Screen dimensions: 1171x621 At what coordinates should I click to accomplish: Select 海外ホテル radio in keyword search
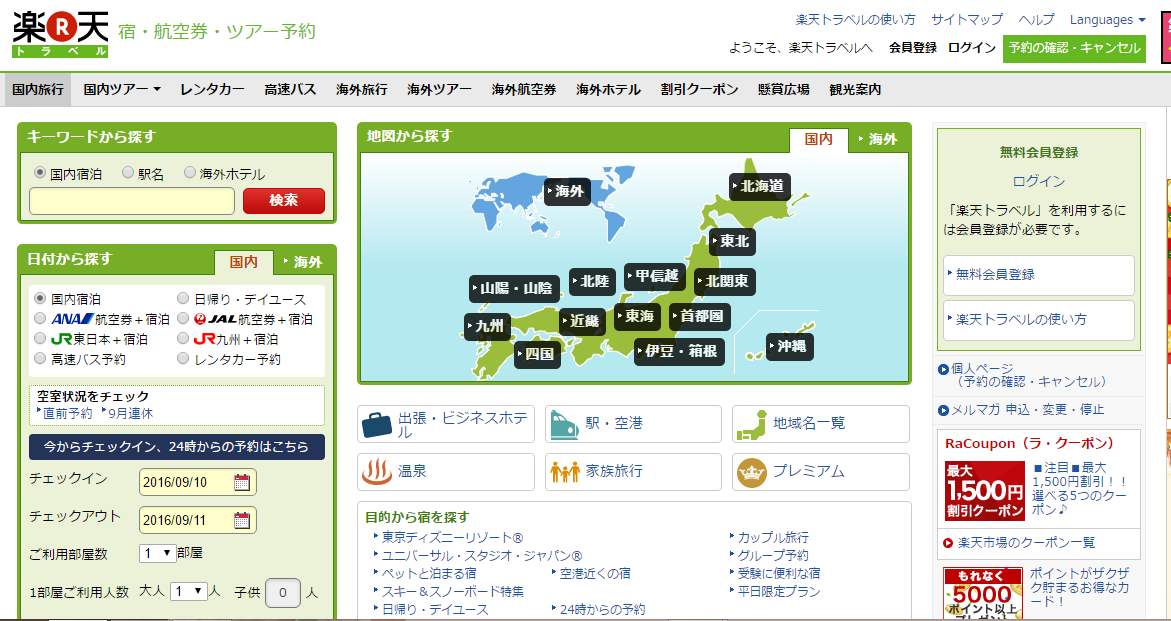(190, 173)
